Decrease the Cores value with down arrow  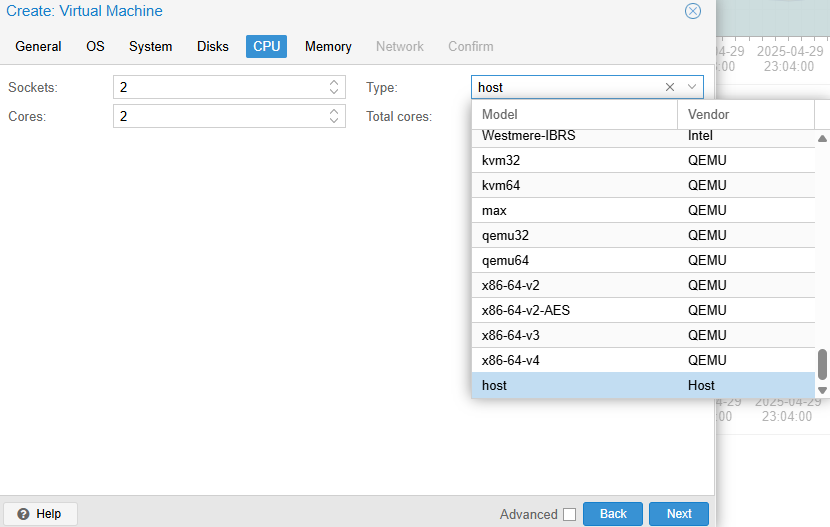click(335, 121)
